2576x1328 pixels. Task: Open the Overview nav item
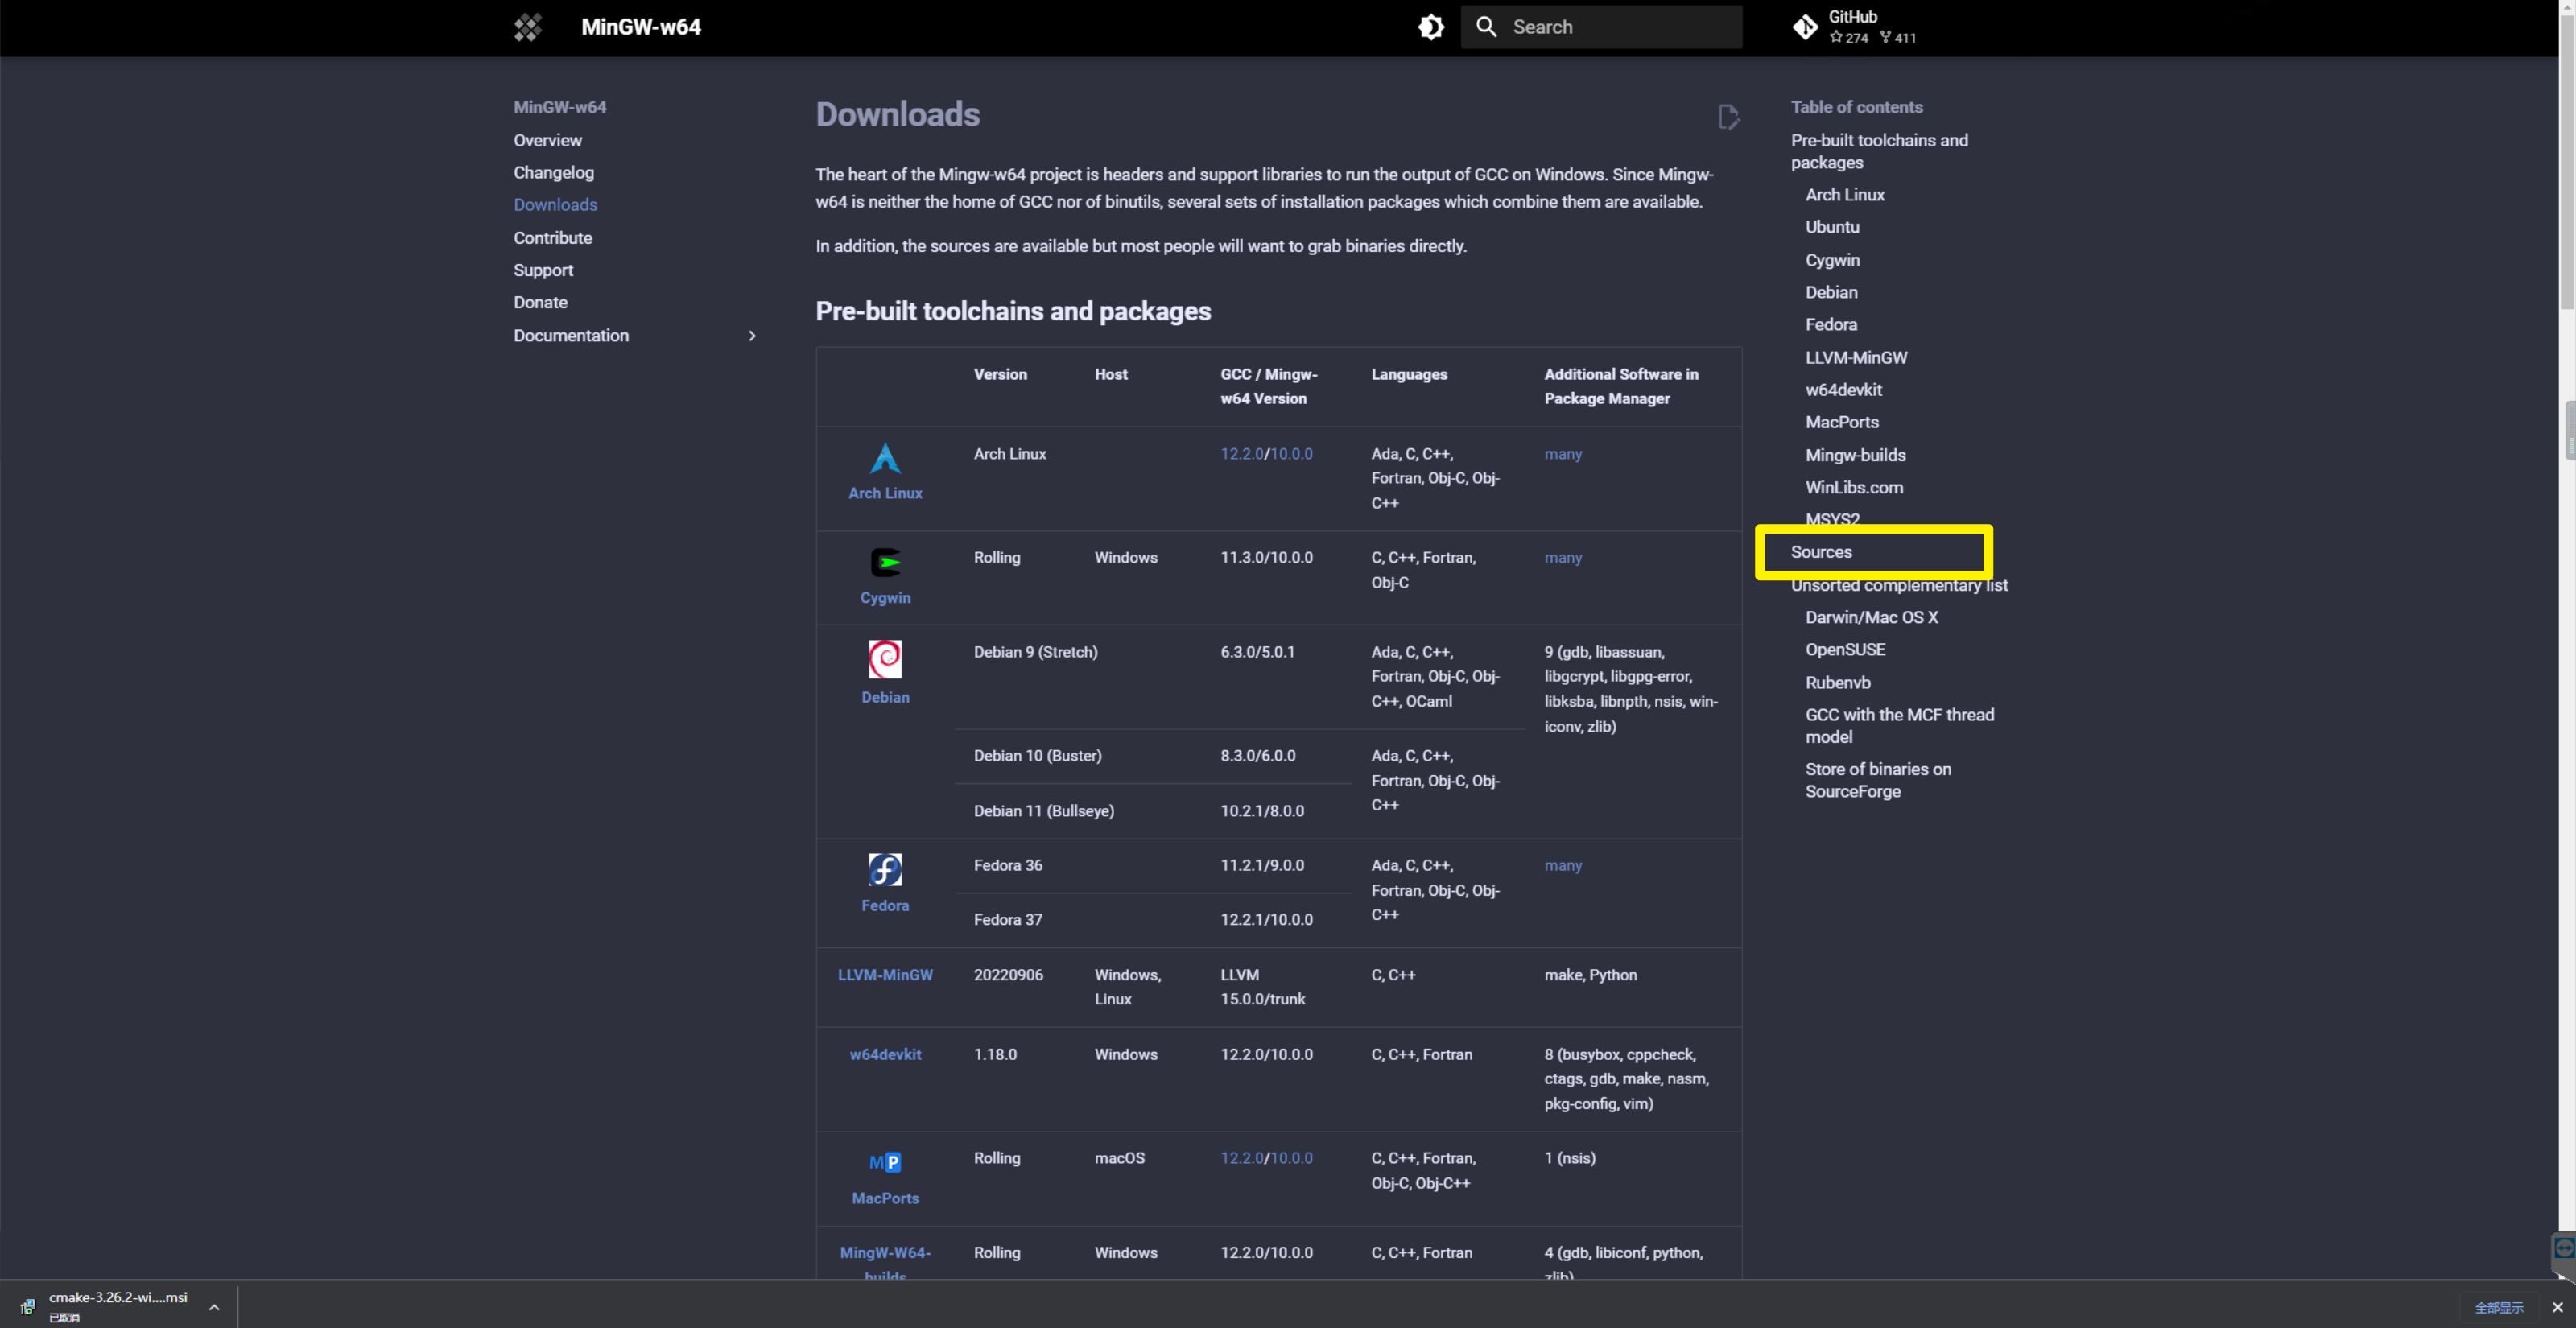(x=547, y=140)
